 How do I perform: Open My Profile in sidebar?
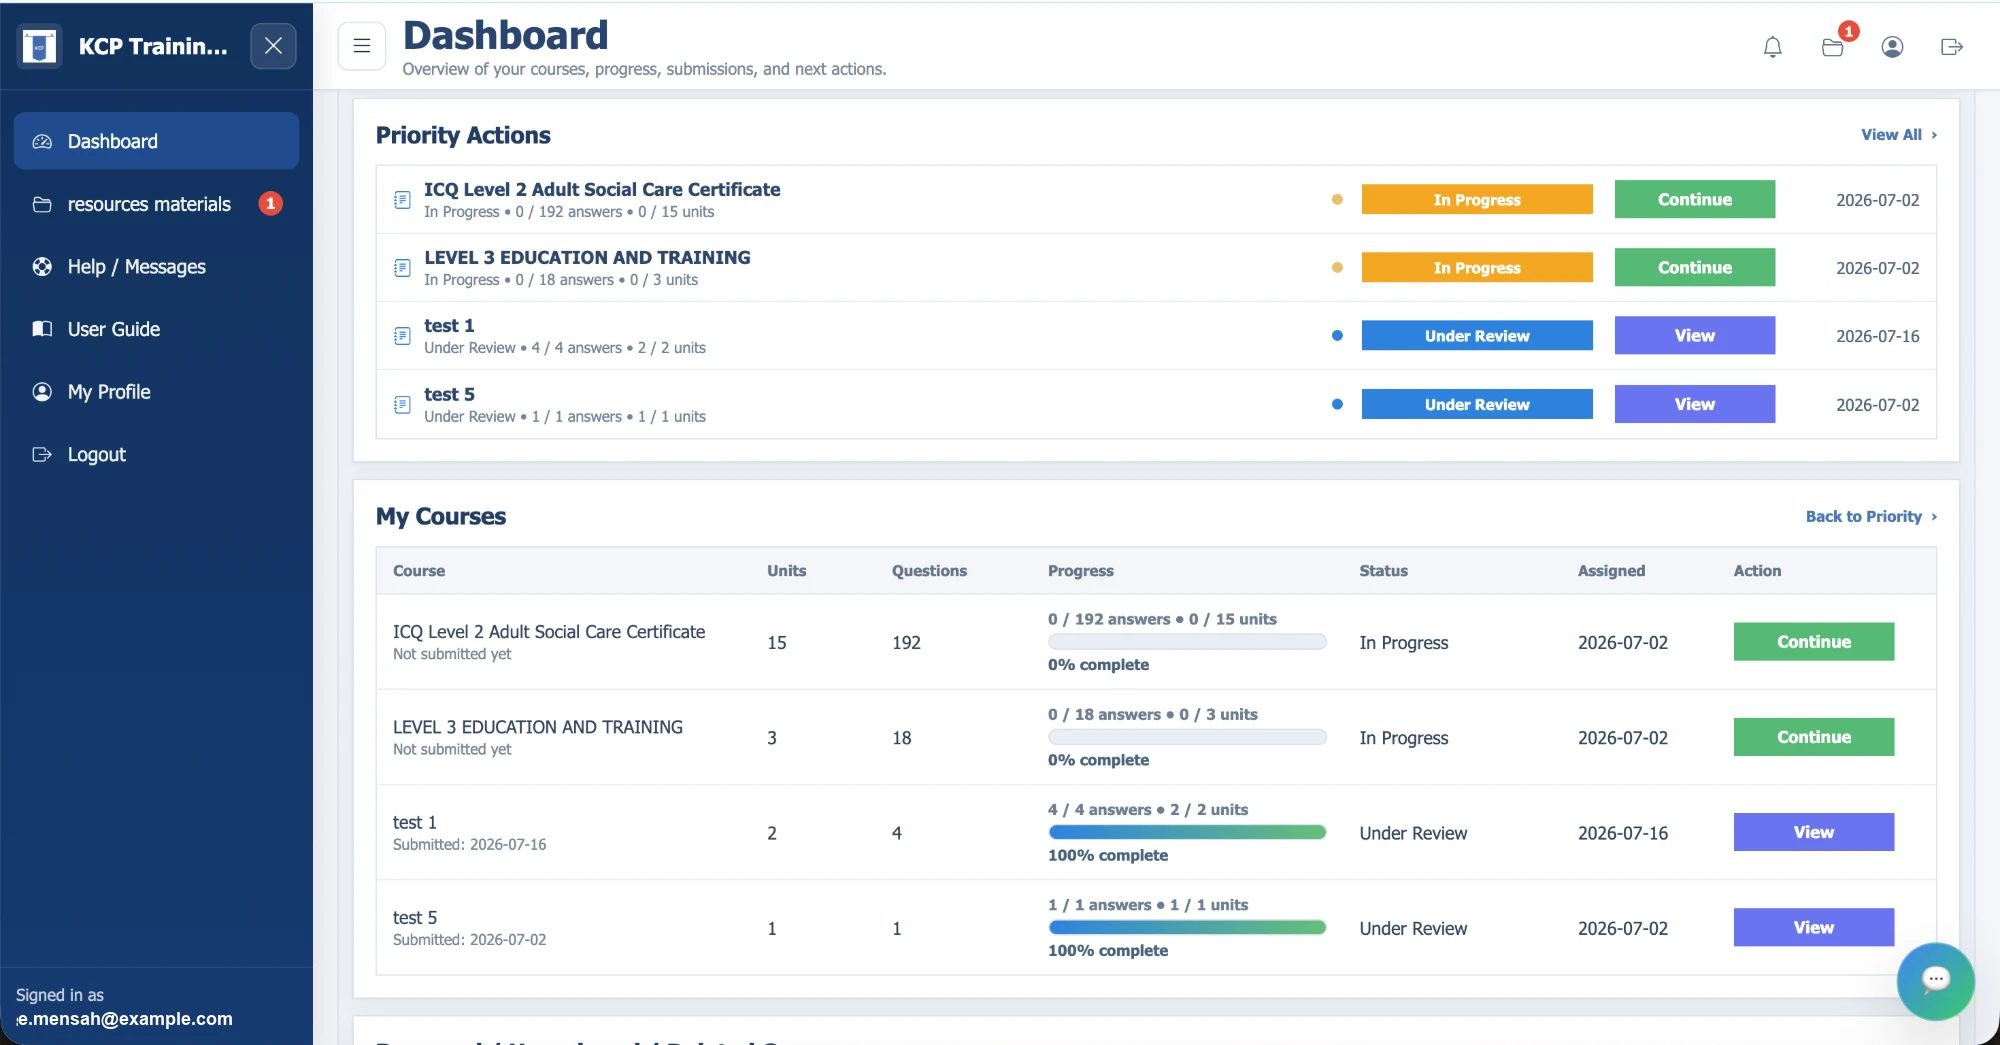pyautogui.click(x=156, y=392)
